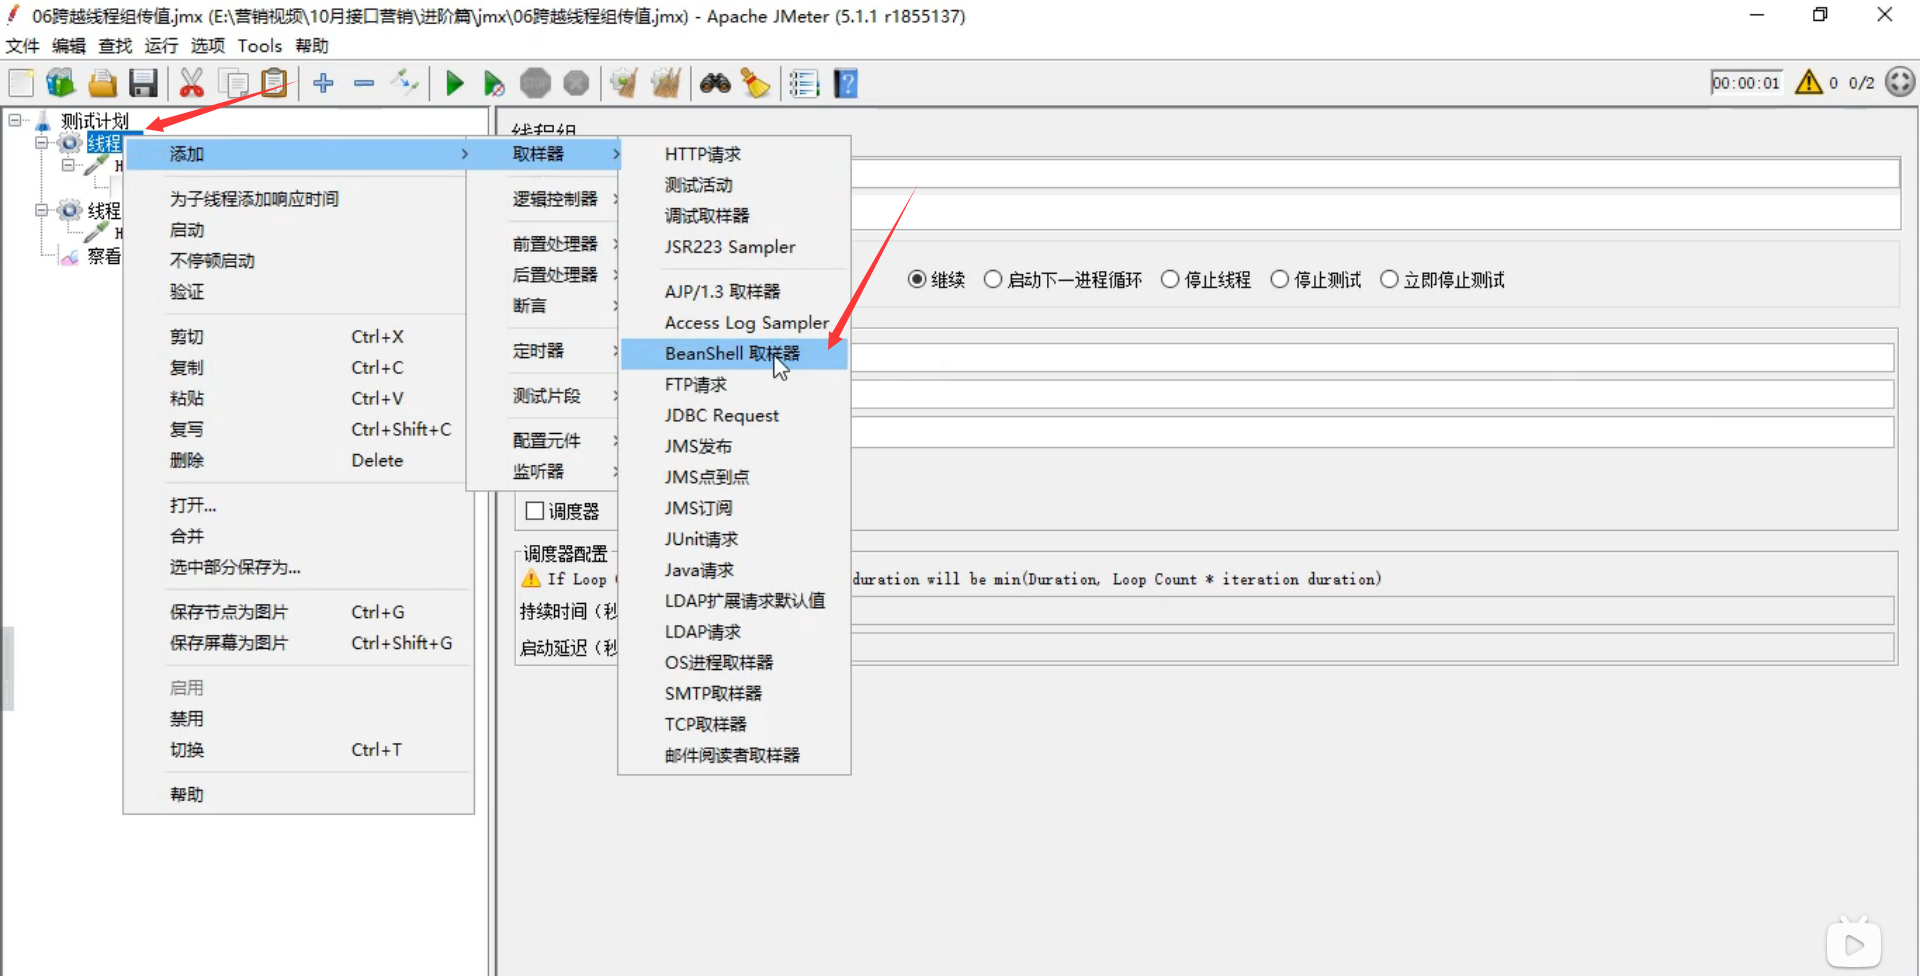1920x976 pixels.
Task: Start the test with green play icon
Action: point(455,83)
